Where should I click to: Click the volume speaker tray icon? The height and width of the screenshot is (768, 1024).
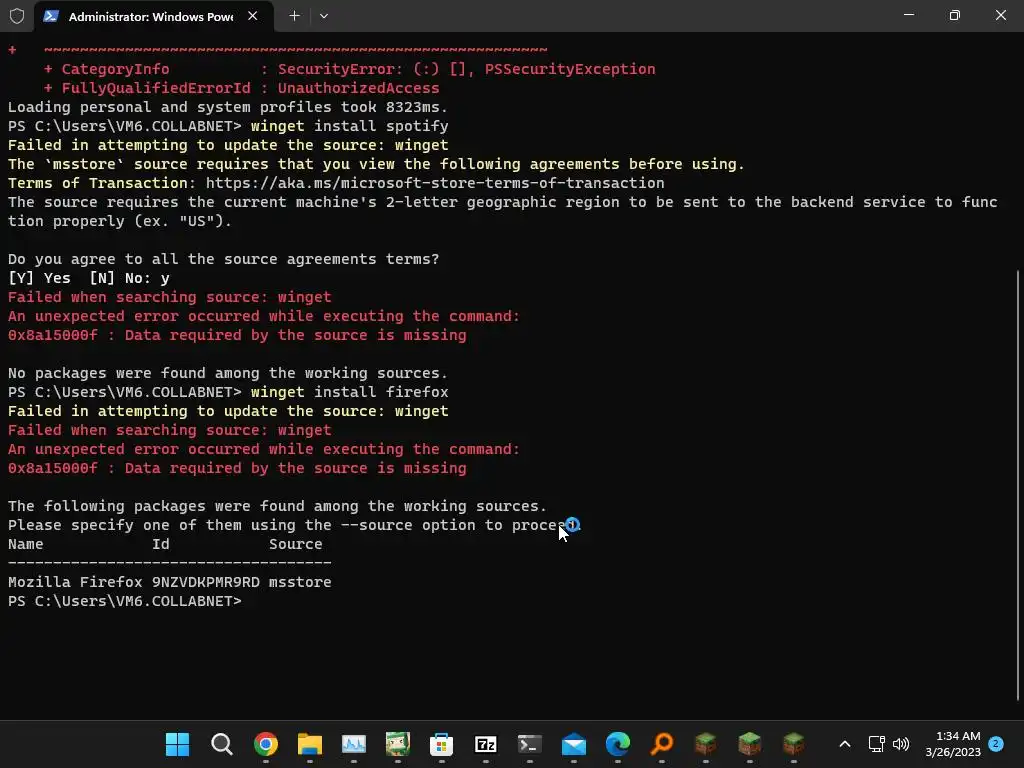pos(901,744)
